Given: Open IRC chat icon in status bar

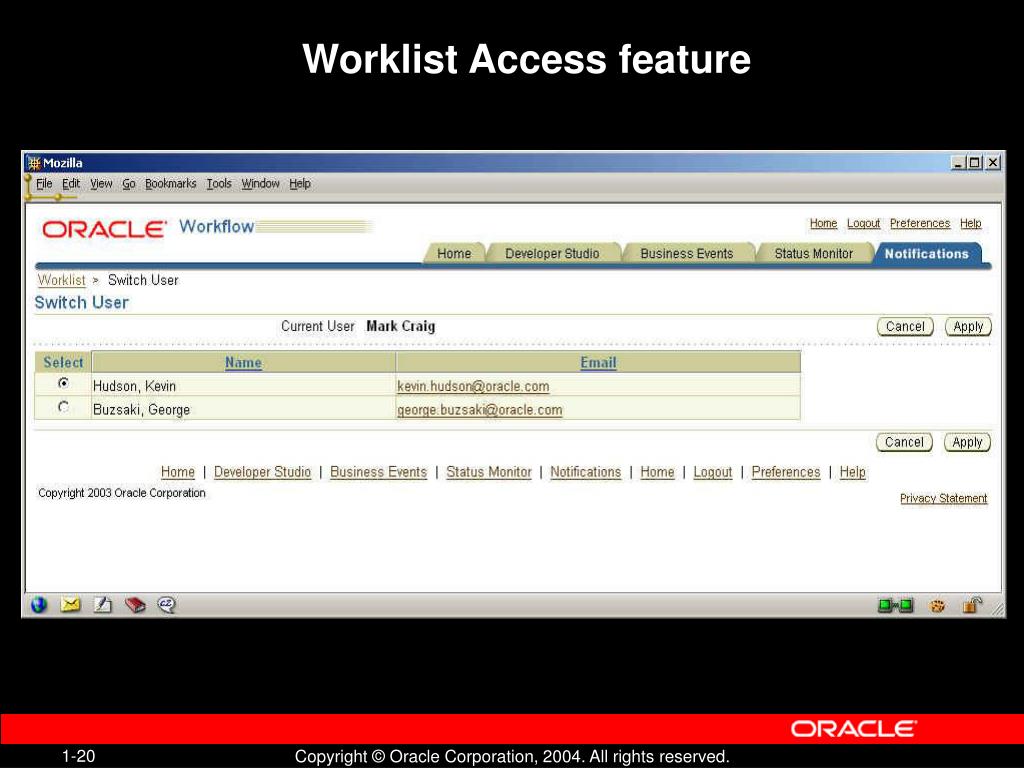Looking at the screenshot, I should pyautogui.click(x=167, y=605).
